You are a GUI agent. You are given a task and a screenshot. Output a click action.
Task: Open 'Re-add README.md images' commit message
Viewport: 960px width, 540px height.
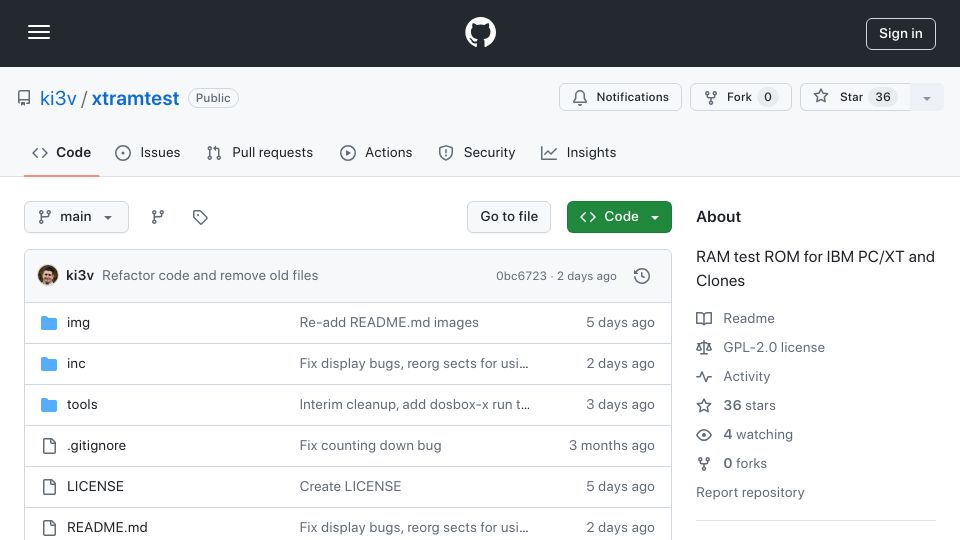(x=389, y=323)
